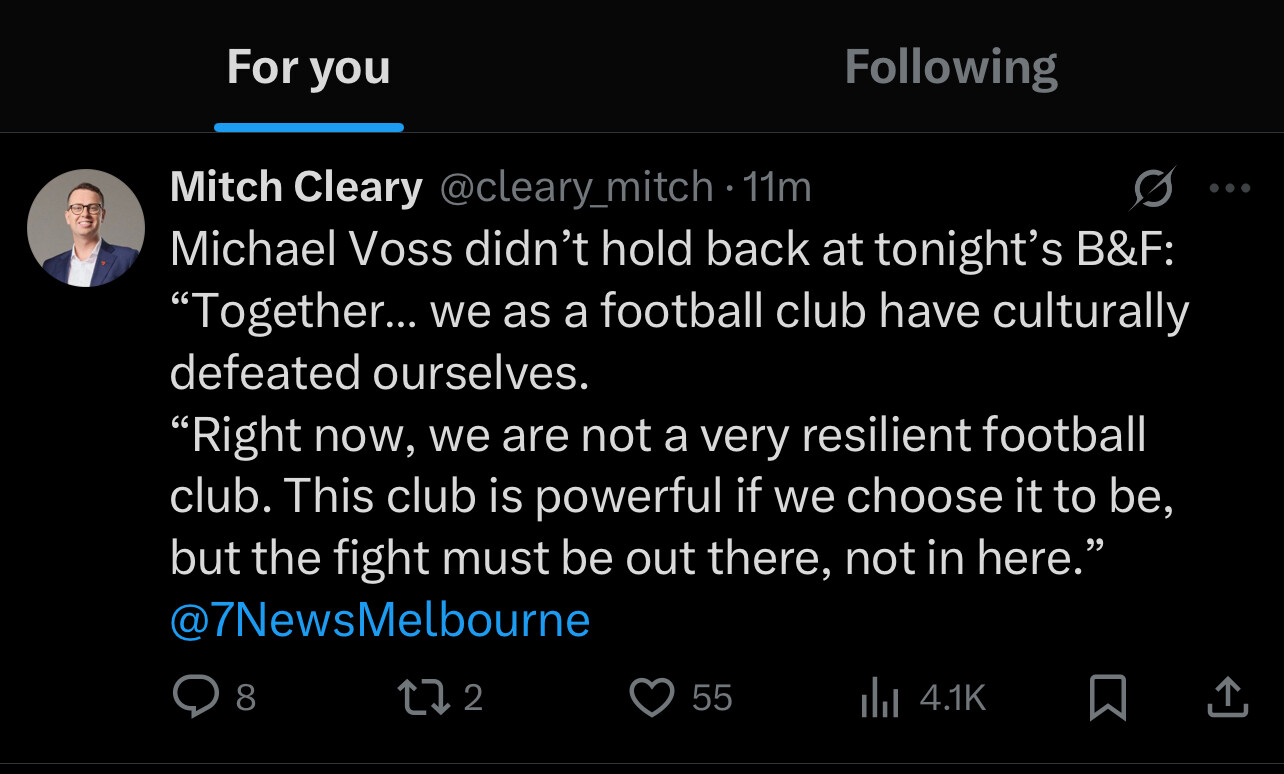Switch to the For you tab

point(308,68)
